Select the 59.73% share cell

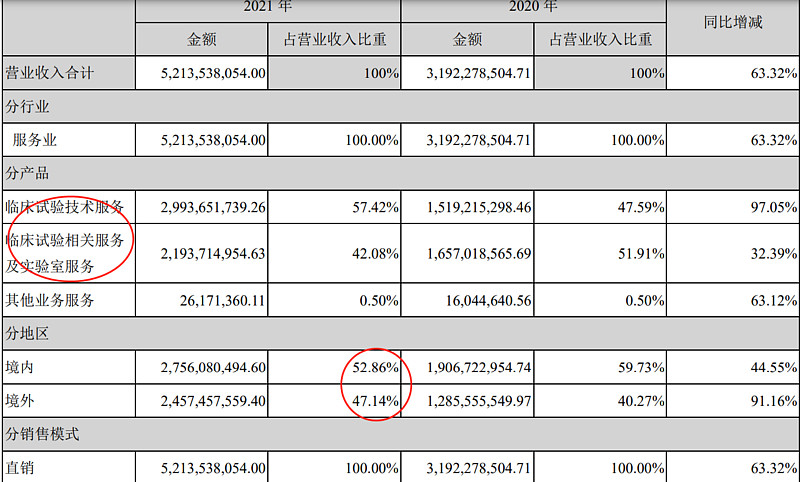tap(641, 368)
